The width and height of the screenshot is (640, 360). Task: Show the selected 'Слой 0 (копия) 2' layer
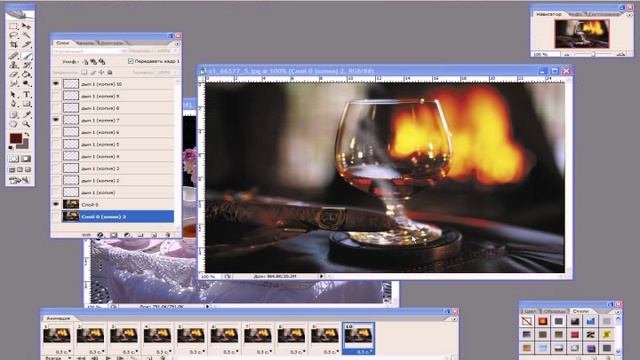(56, 217)
